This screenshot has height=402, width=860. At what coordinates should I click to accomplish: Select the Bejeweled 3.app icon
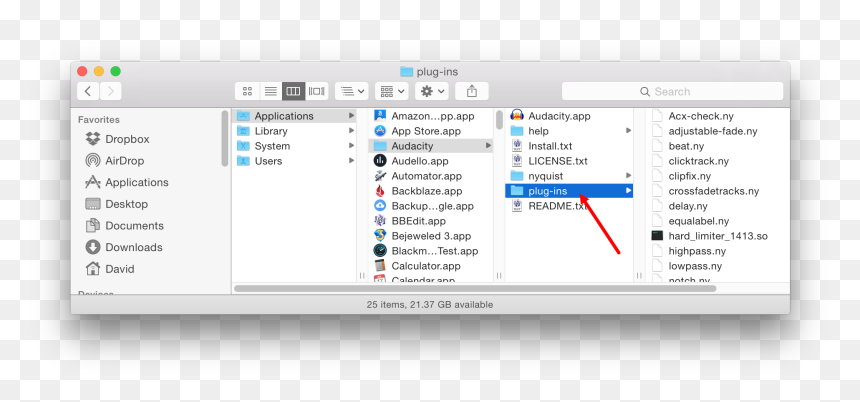click(380, 236)
